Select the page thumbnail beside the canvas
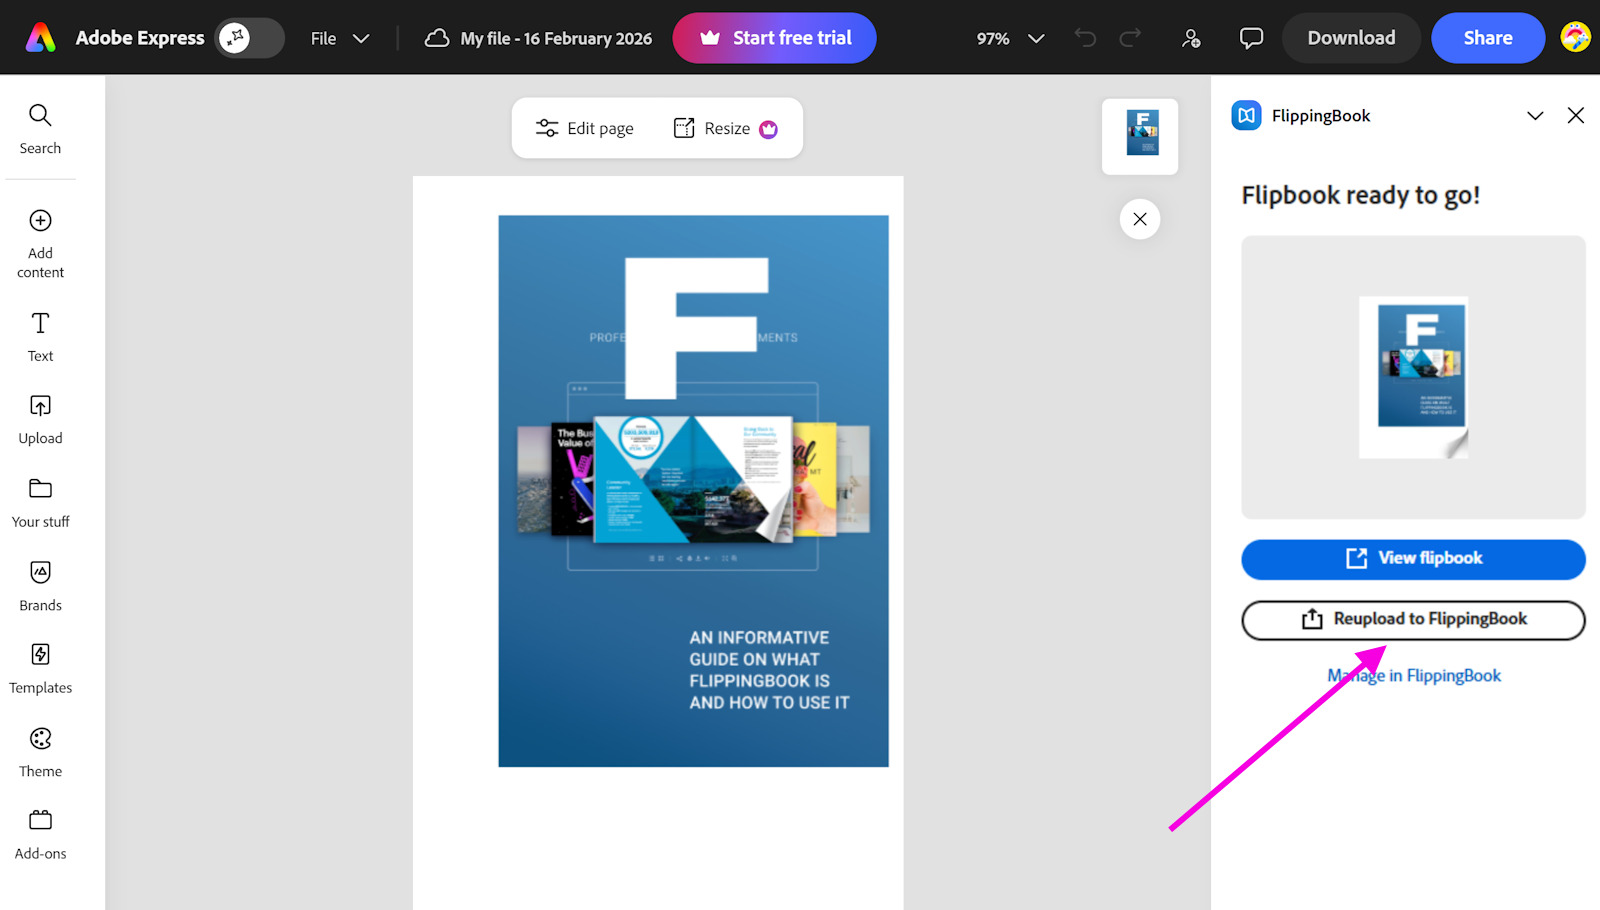The image size is (1600, 910). [1140, 135]
